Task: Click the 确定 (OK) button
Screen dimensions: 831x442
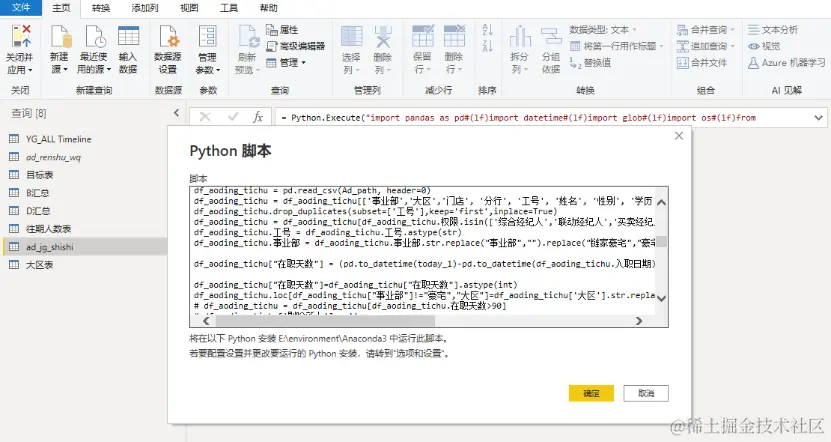Action: (591, 393)
